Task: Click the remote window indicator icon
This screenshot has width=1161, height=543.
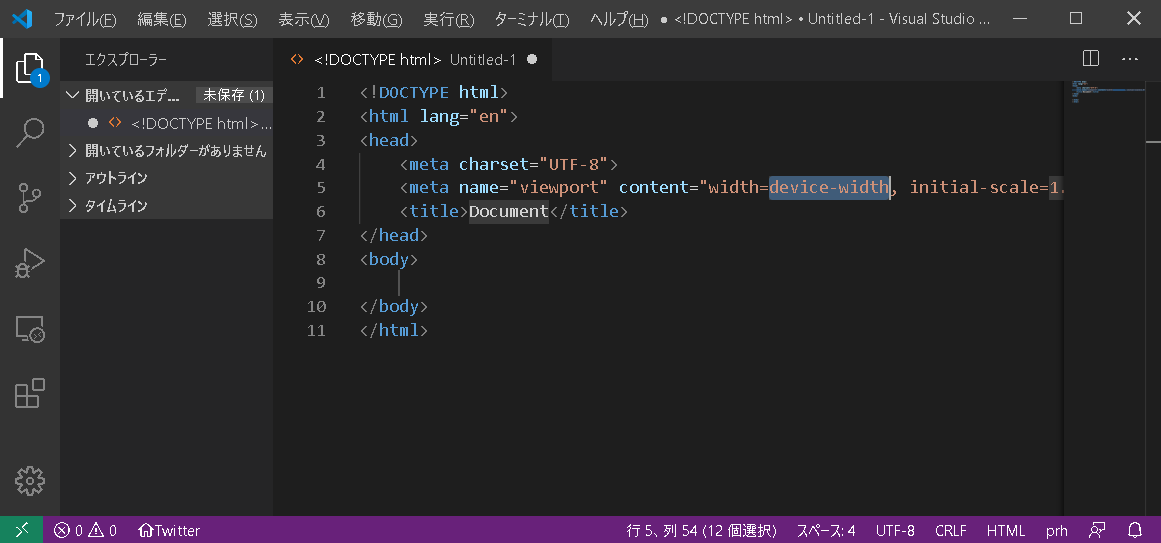Action: [21, 530]
